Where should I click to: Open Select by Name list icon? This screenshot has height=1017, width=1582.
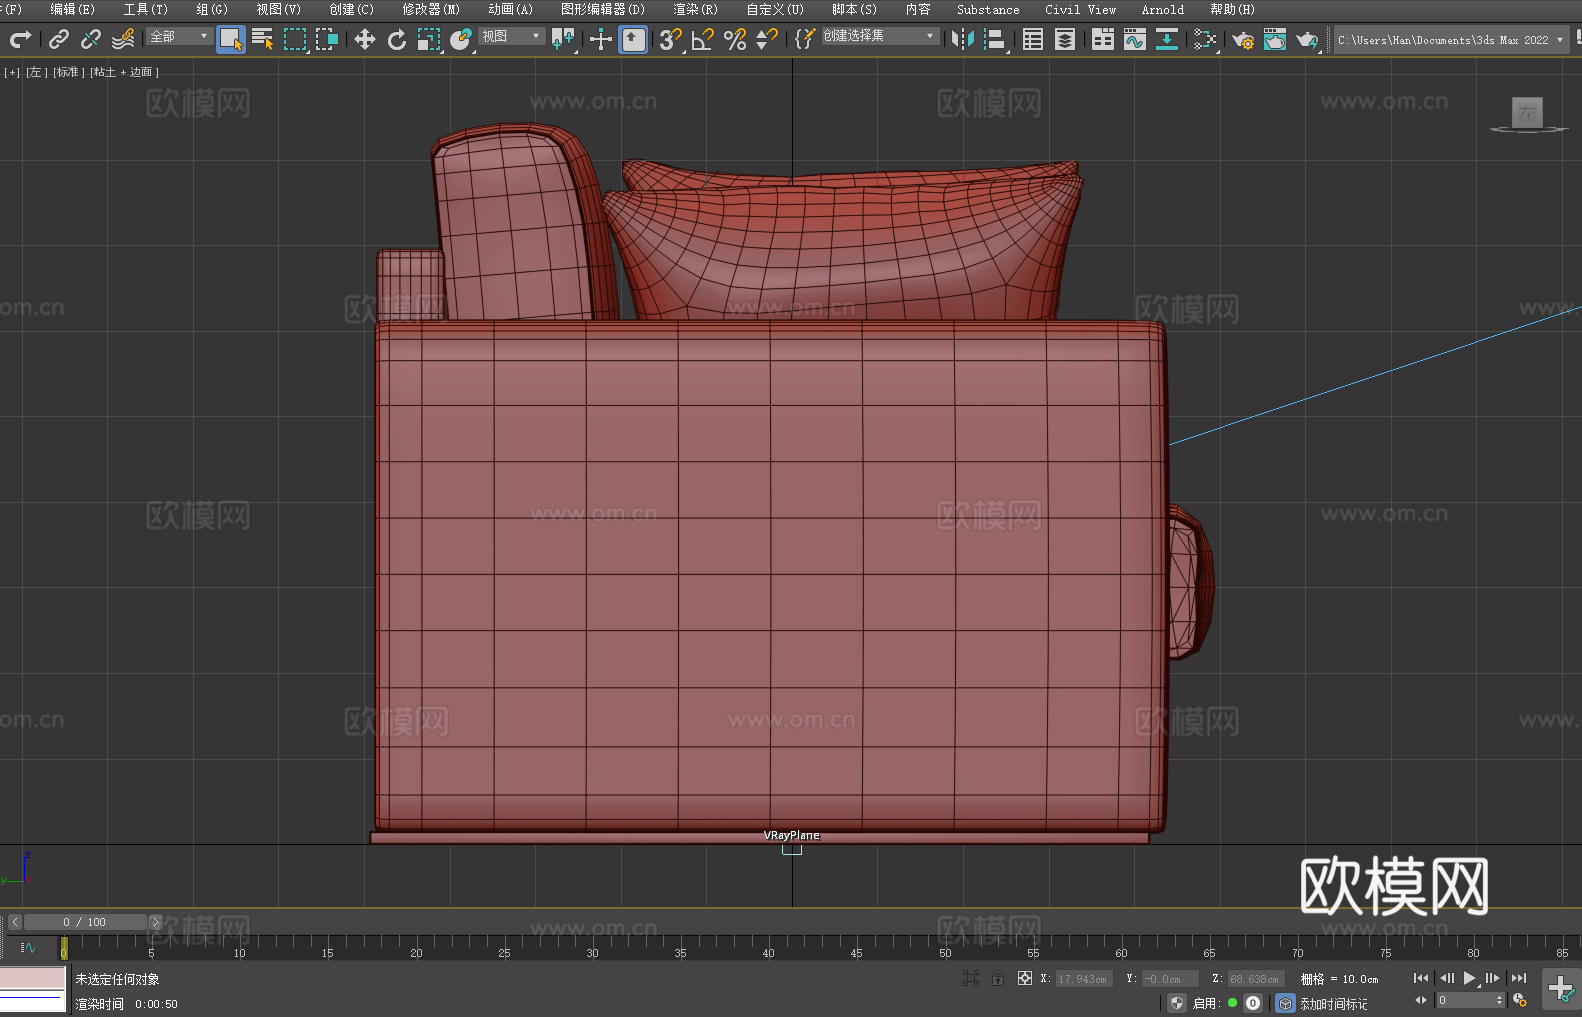[263, 39]
